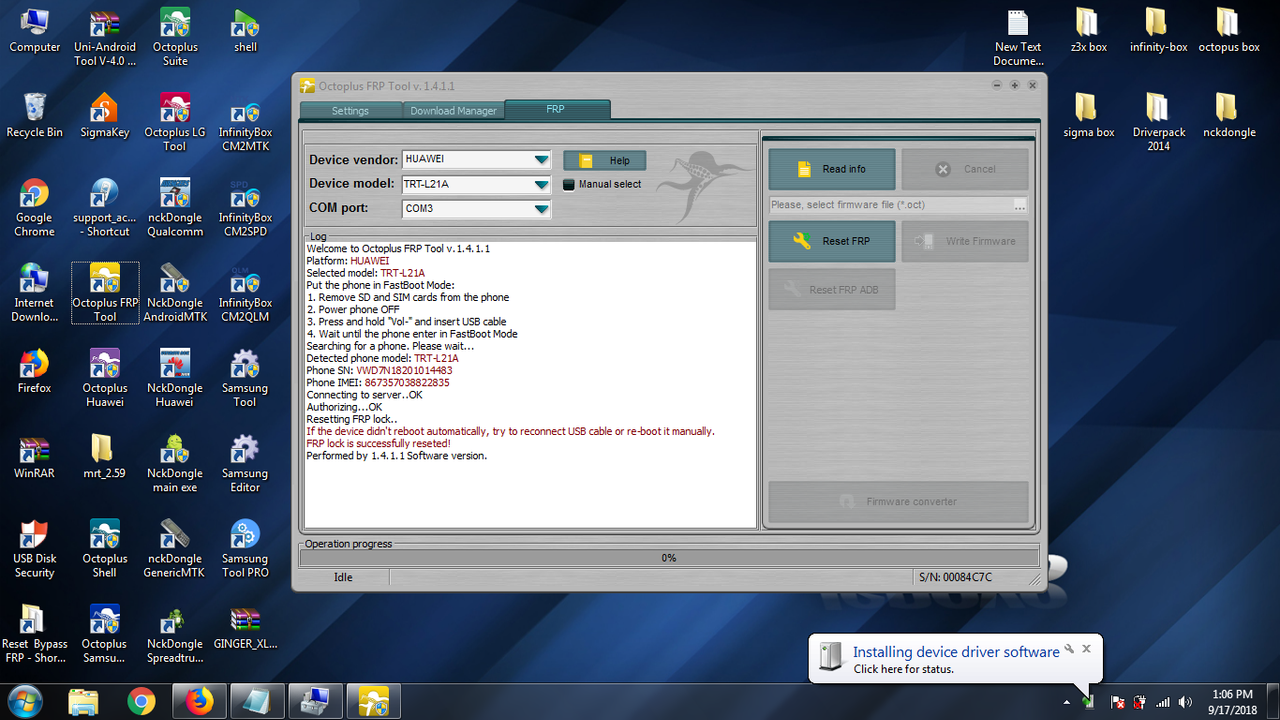Activate the Octoplus FRP Tool taskbar button

(x=374, y=702)
